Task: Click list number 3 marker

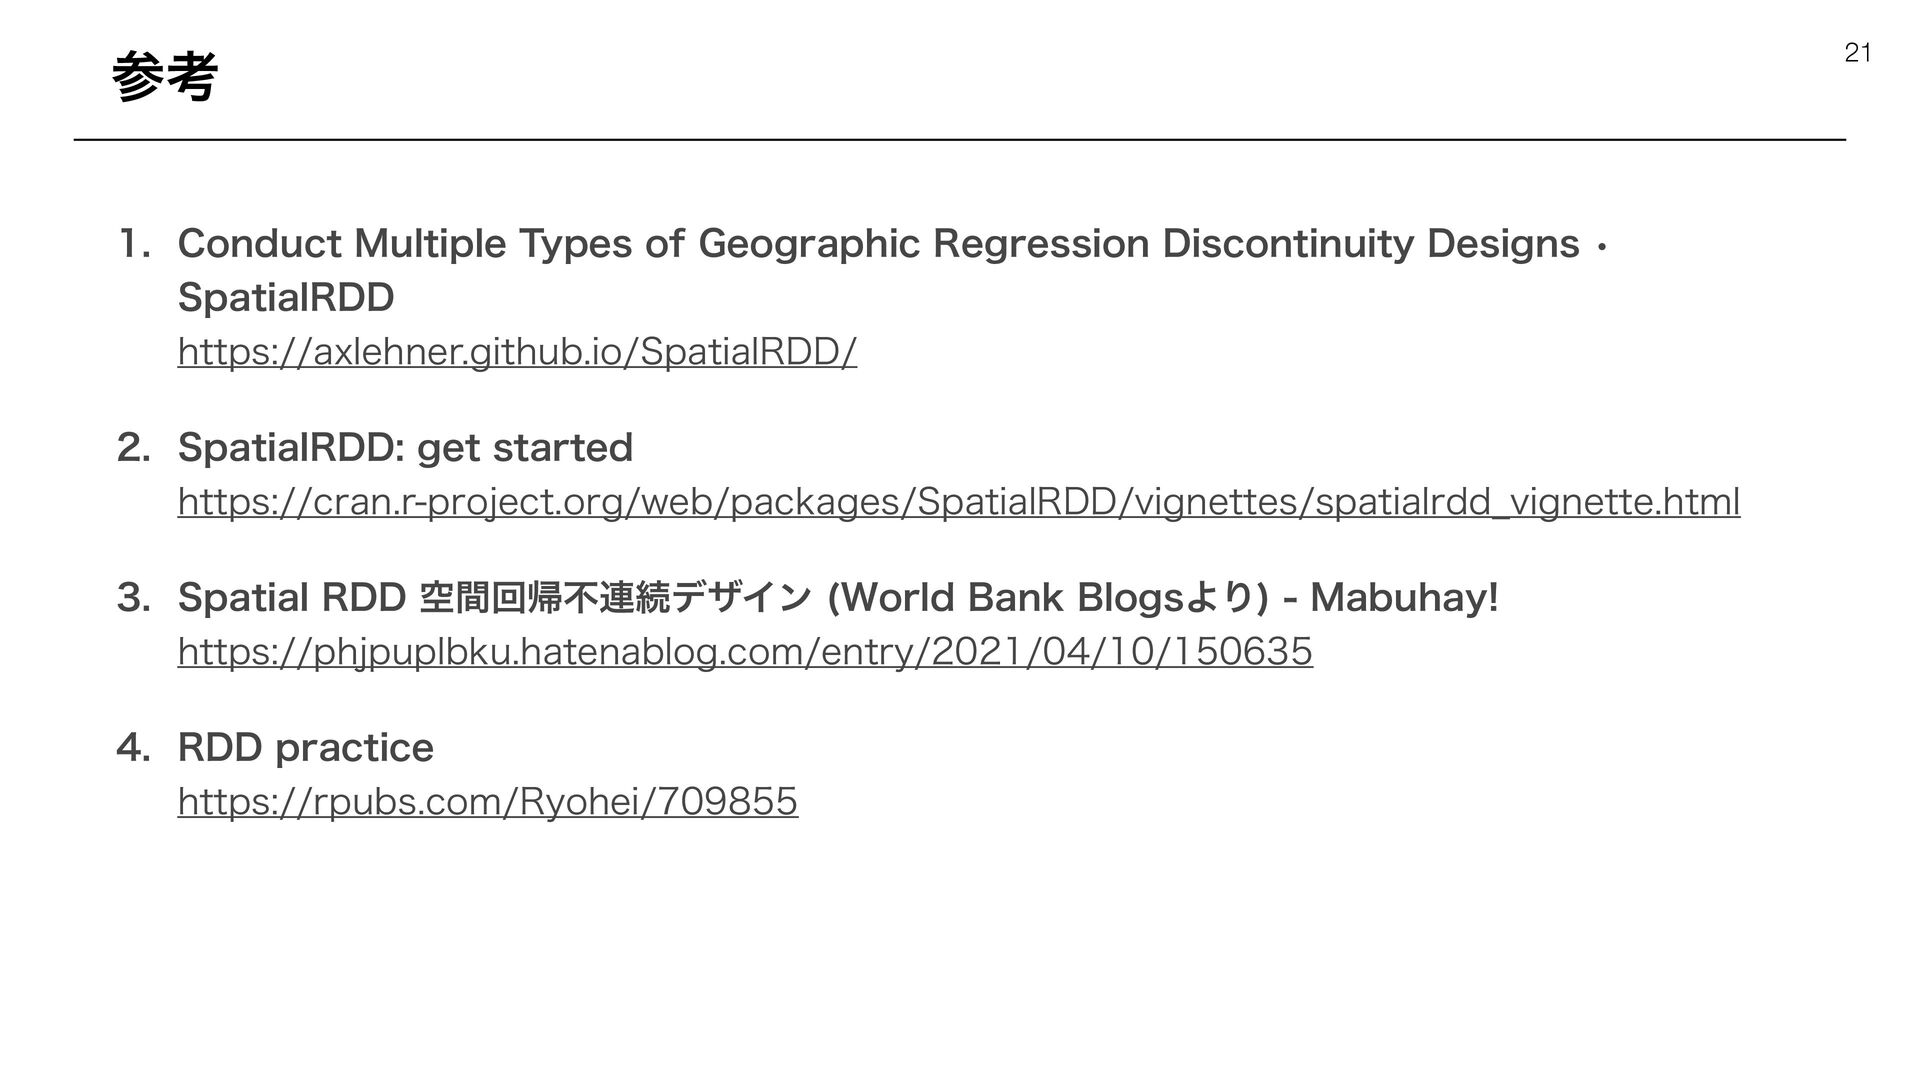Action: pos(133,597)
